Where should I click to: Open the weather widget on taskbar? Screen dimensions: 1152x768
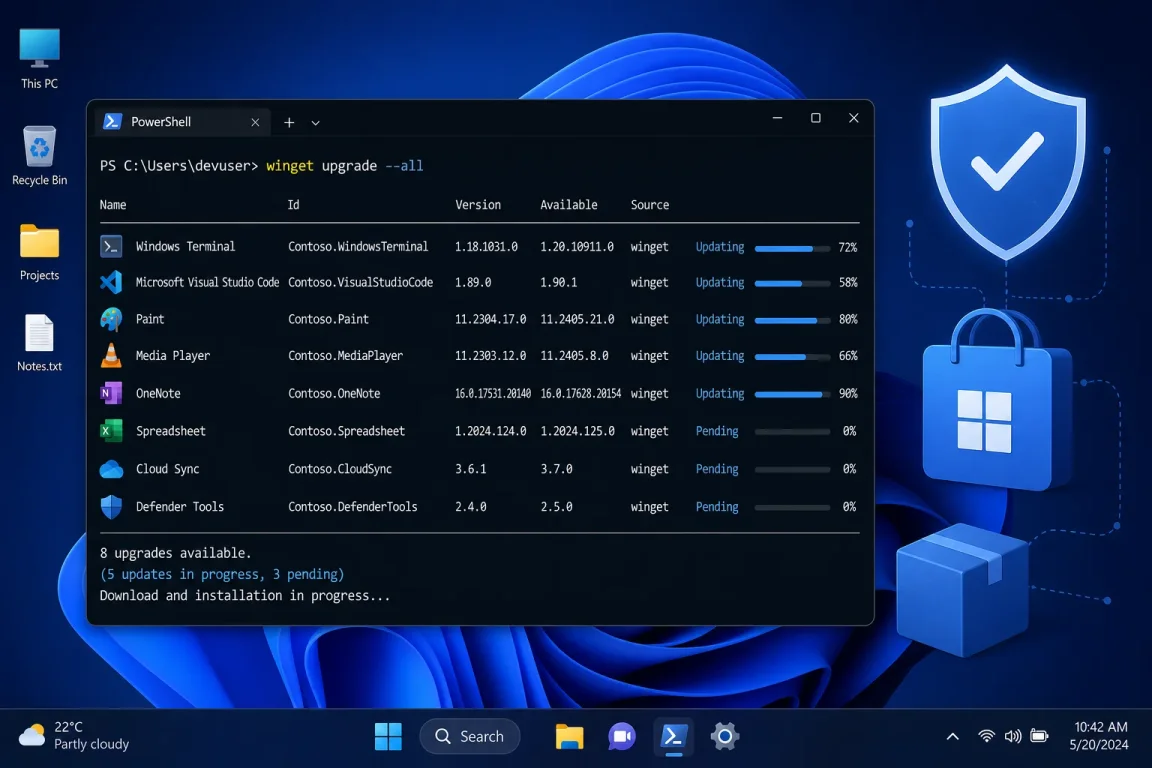(73, 736)
